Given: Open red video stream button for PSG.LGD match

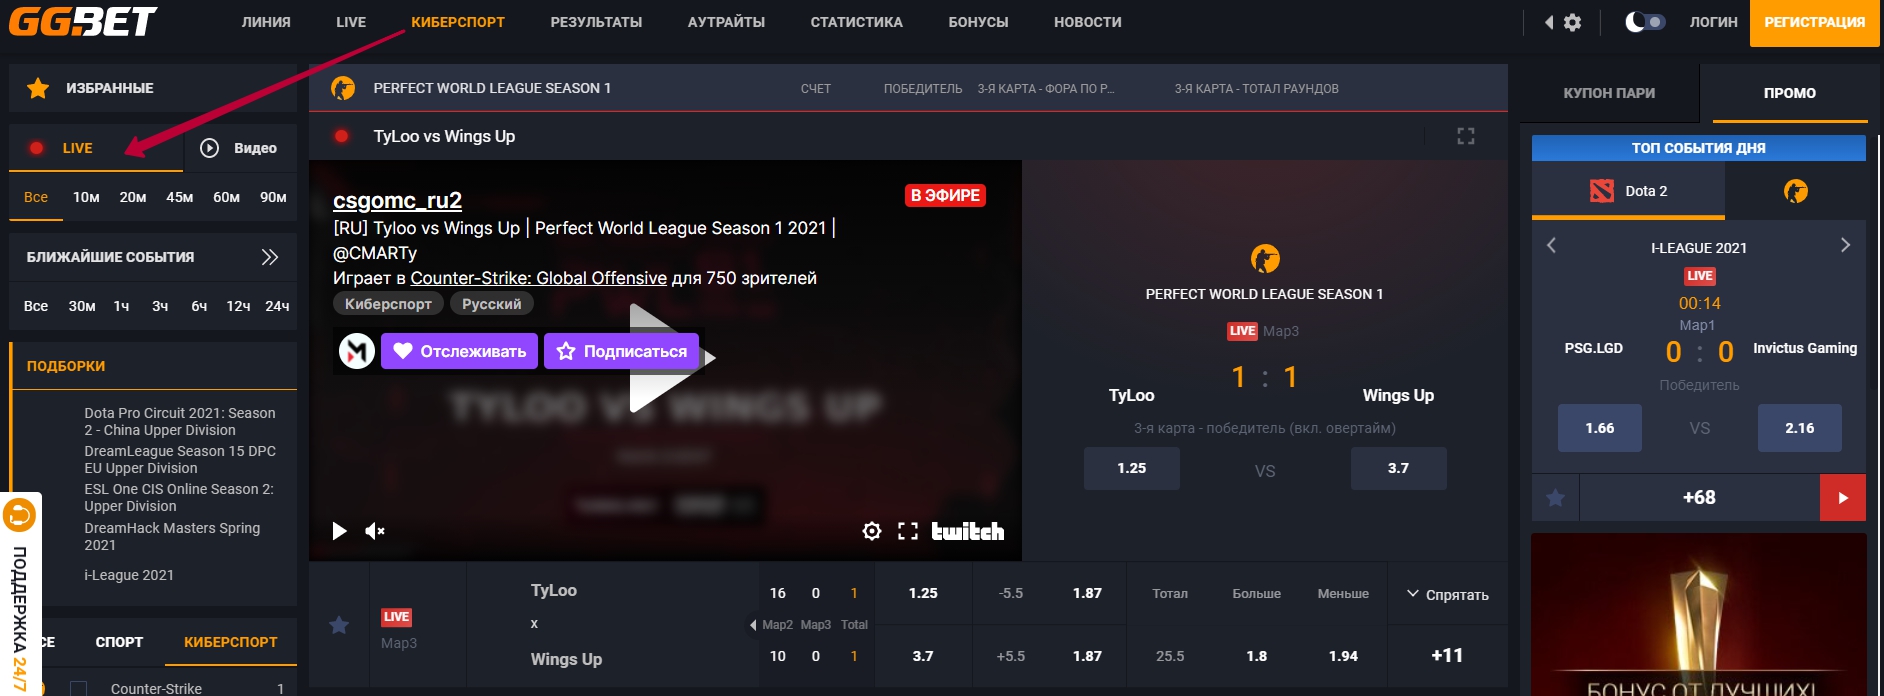Looking at the screenshot, I should (1842, 498).
